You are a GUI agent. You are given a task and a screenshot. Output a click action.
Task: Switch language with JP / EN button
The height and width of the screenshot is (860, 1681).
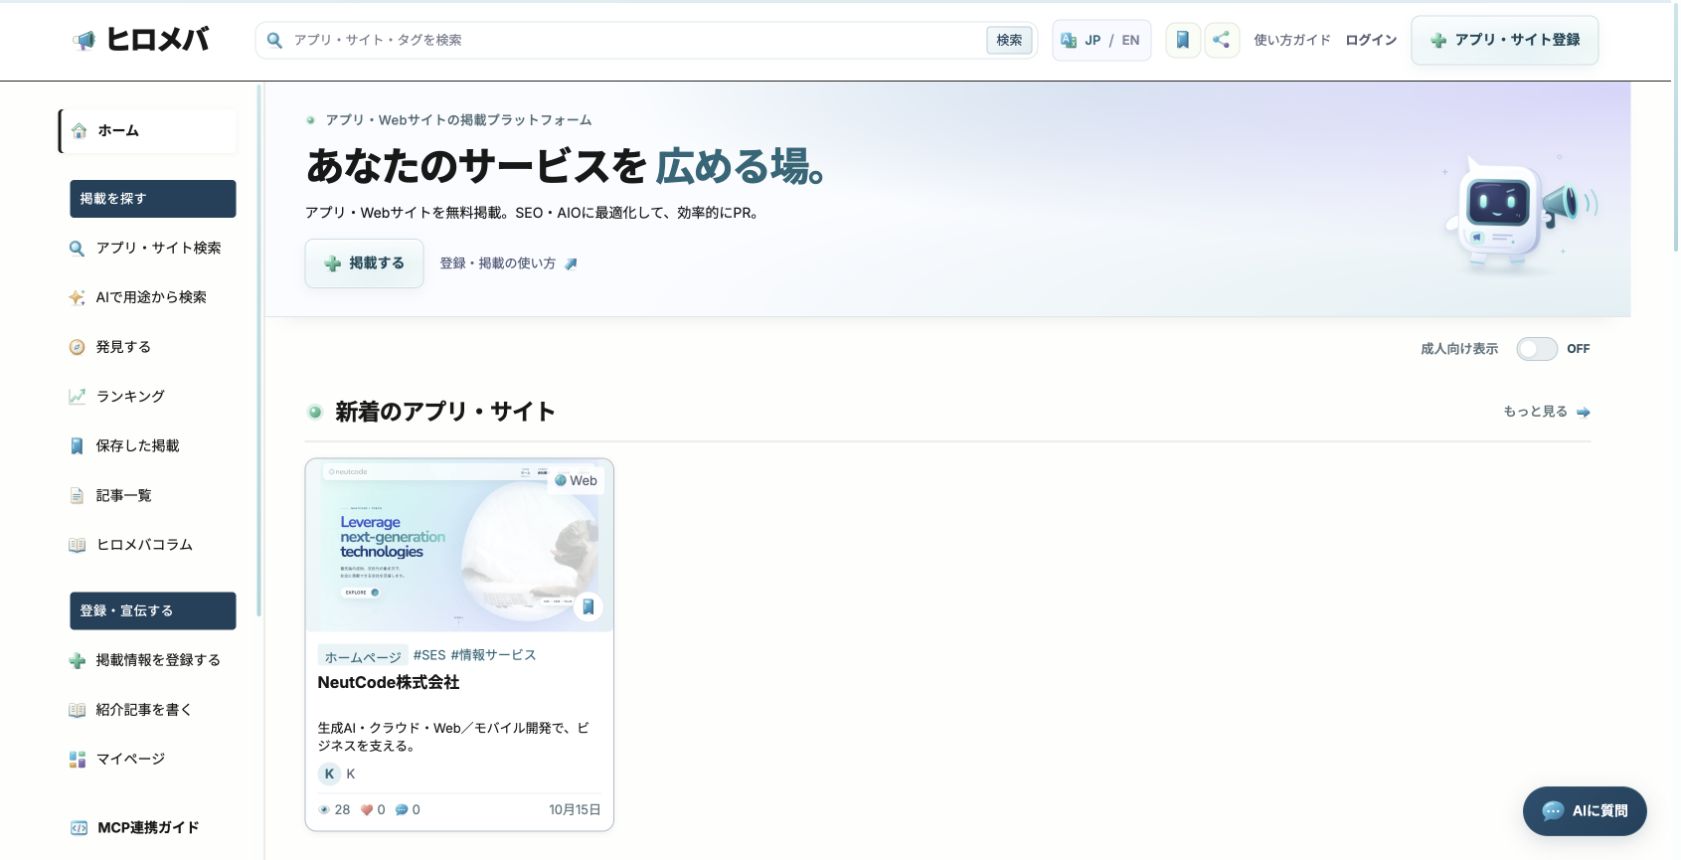coord(1101,40)
